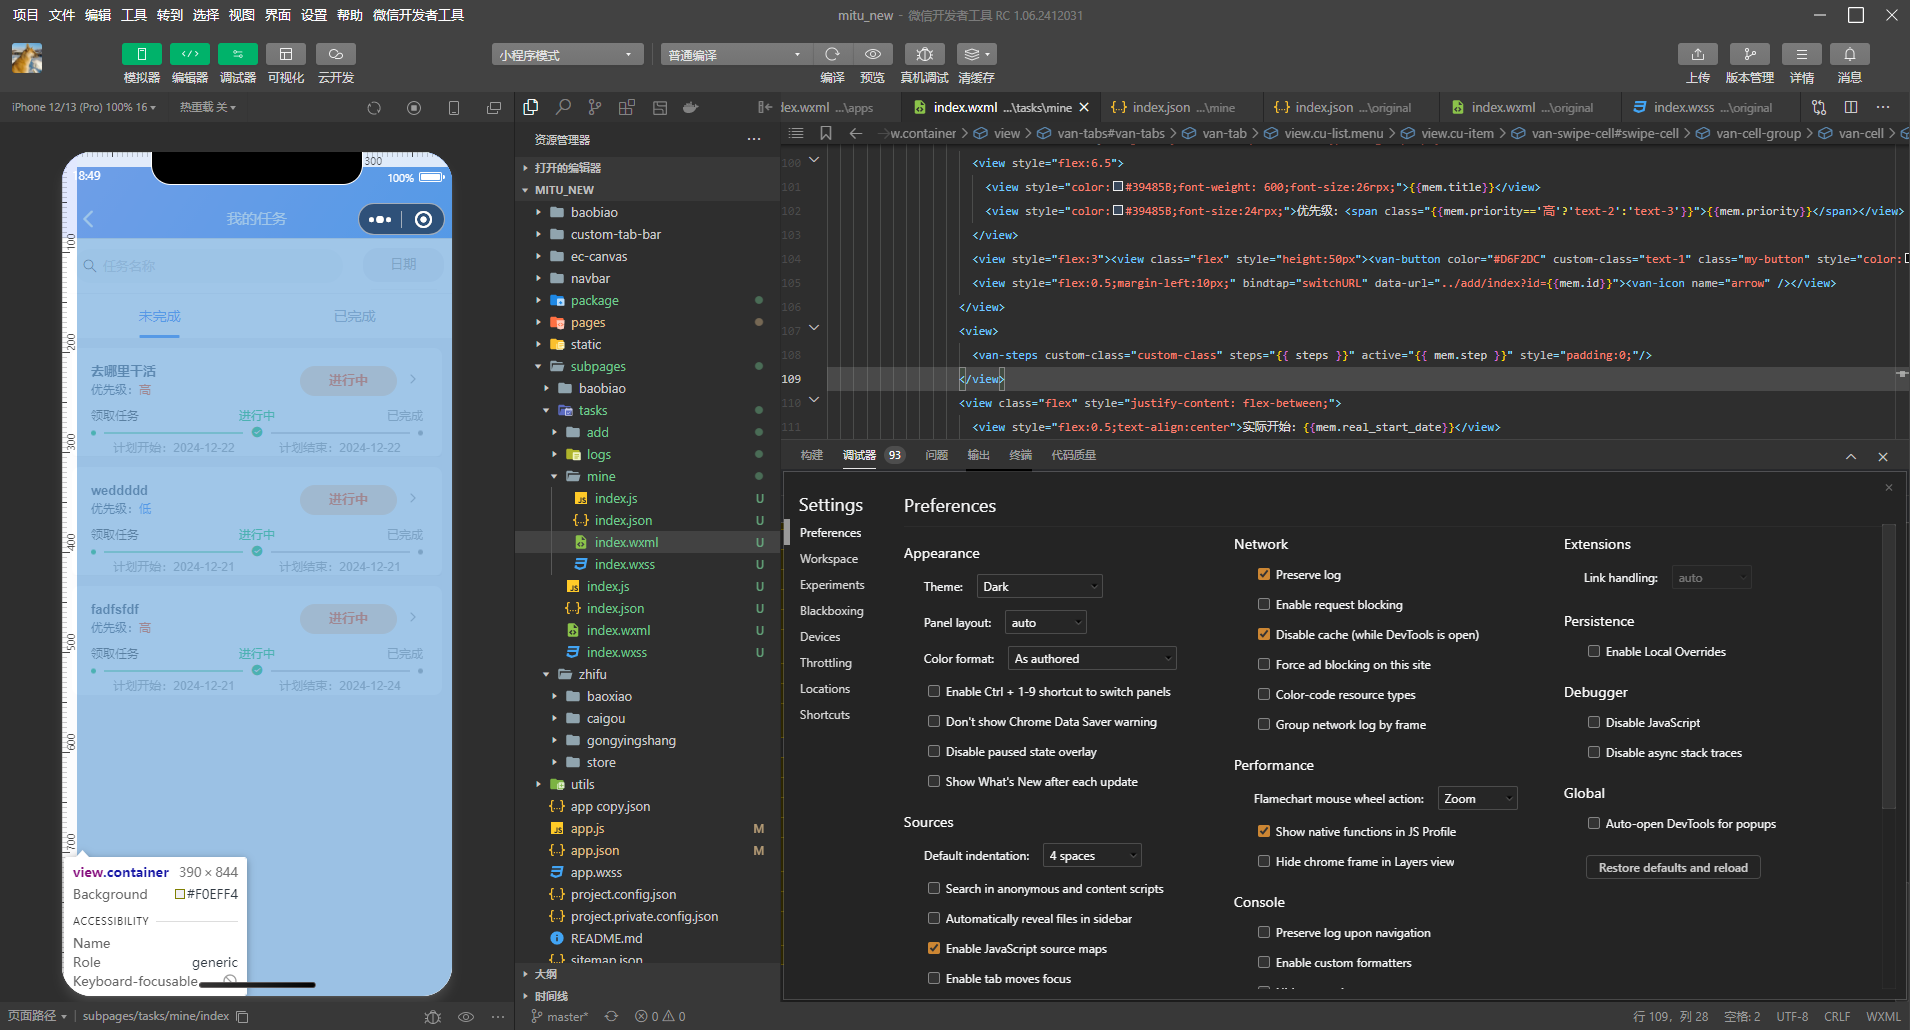Open the details (详情) panel icon
This screenshot has height=1030, width=1910.
point(1801,54)
